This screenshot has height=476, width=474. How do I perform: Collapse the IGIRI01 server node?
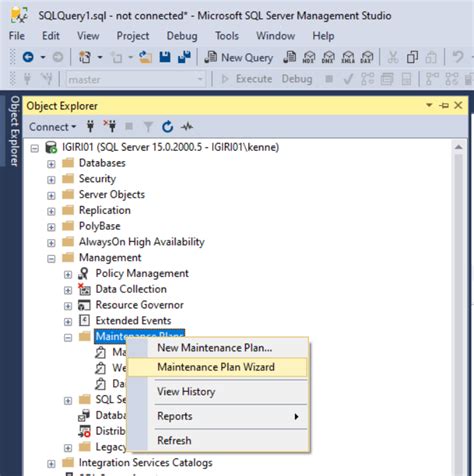pyautogui.click(x=34, y=148)
